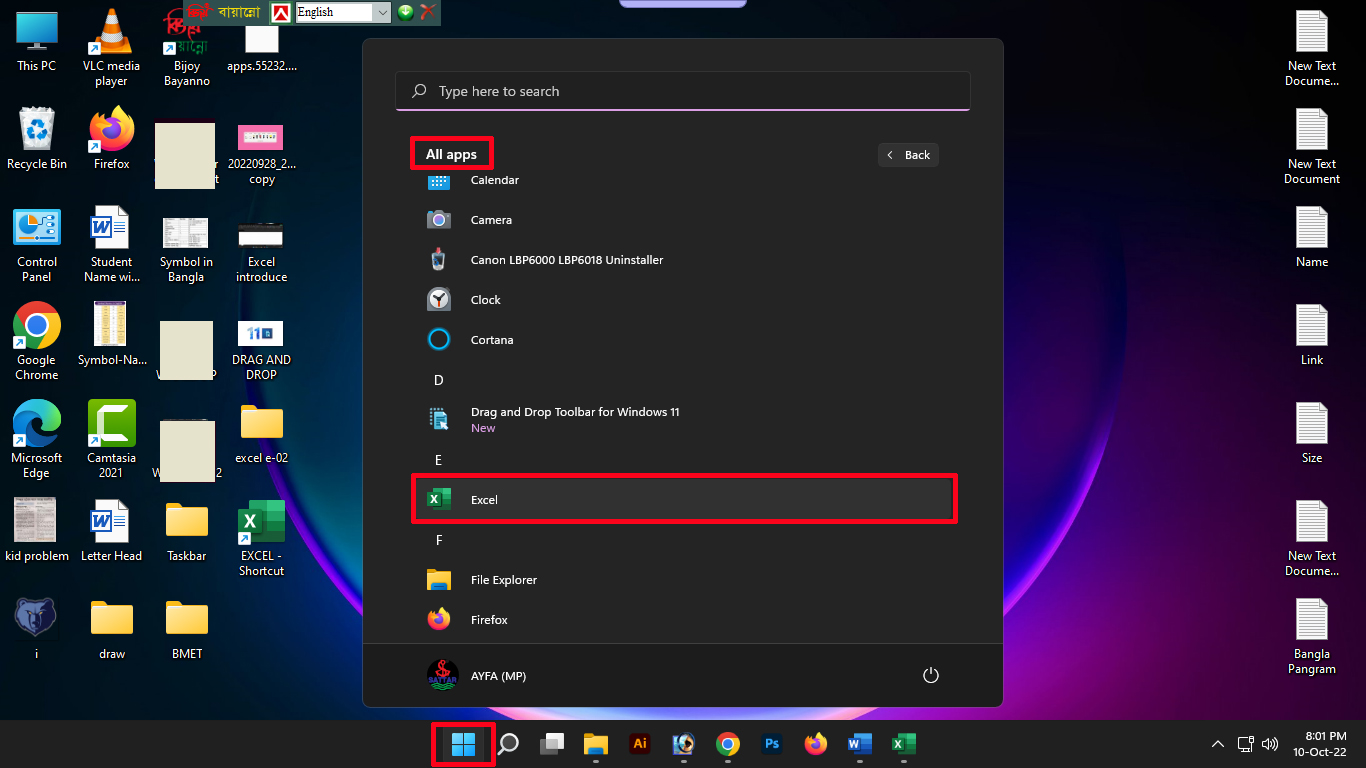This screenshot has height=768, width=1366.
Task: Select the Control Panel desktop icon
Action: tap(37, 245)
